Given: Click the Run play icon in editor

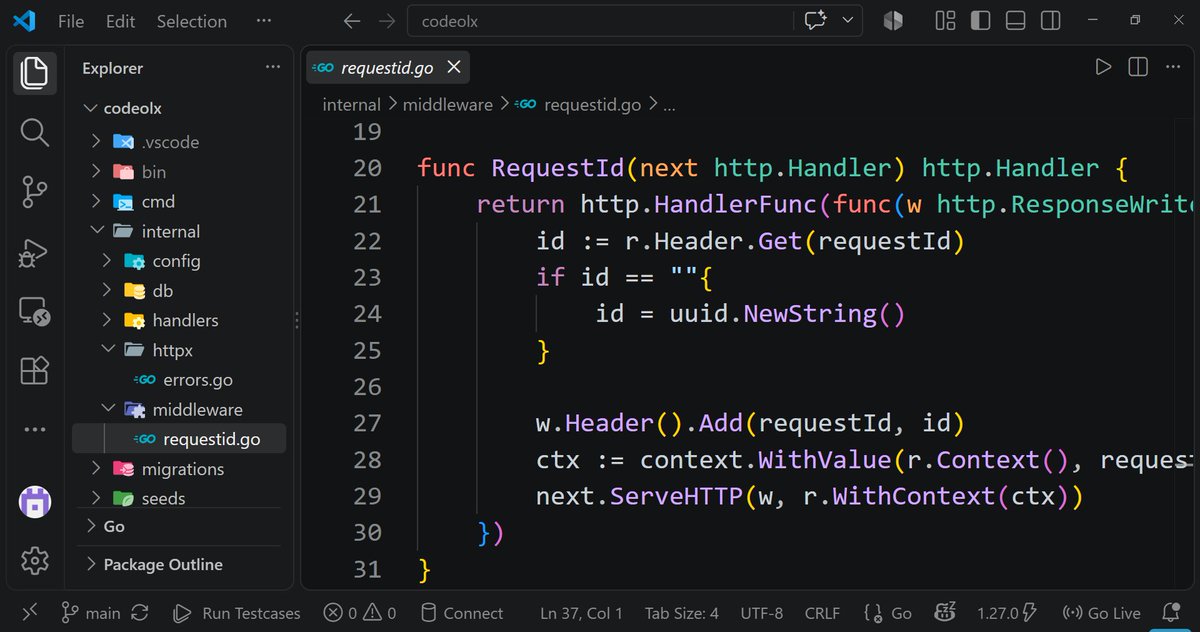Looking at the screenshot, I should click(1103, 67).
